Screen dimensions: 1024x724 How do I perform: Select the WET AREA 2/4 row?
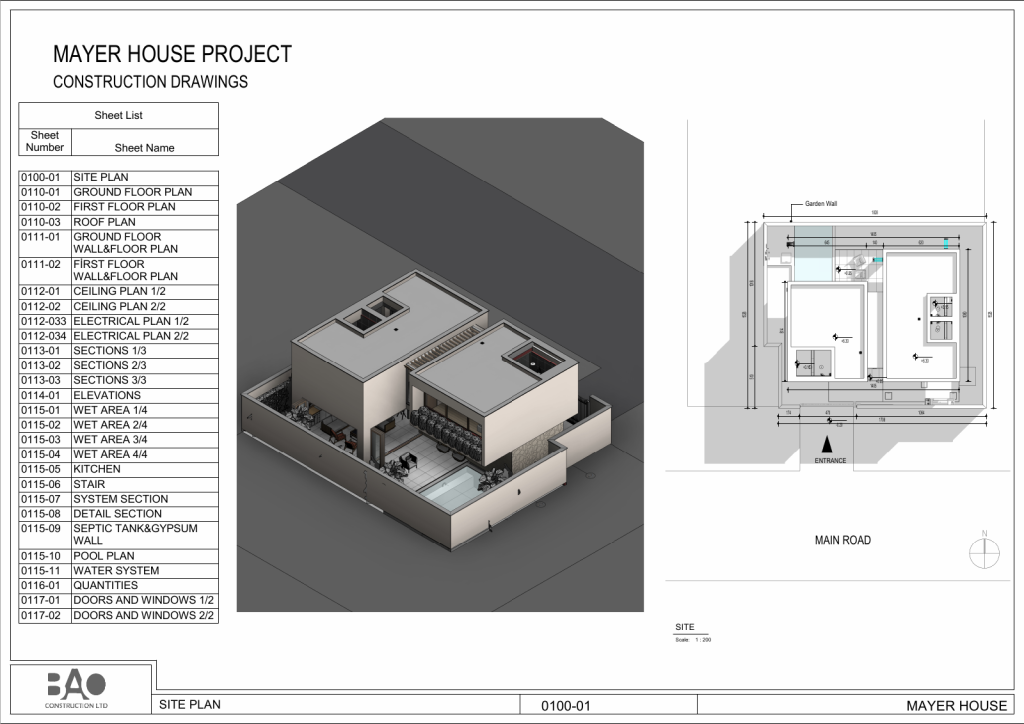pyautogui.click(x=118, y=425)
